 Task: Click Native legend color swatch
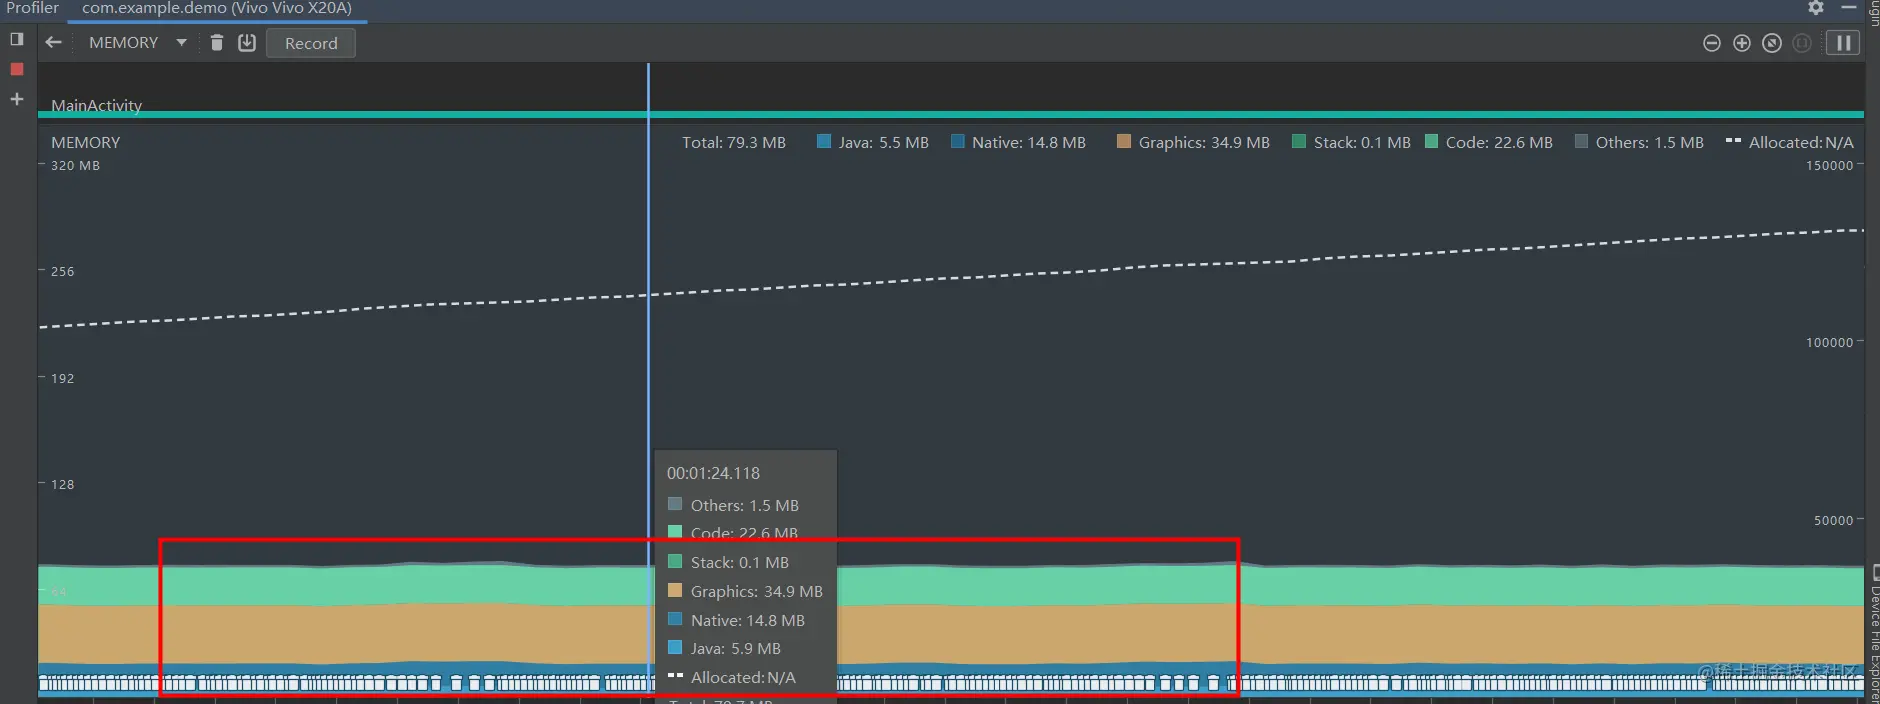958,141
